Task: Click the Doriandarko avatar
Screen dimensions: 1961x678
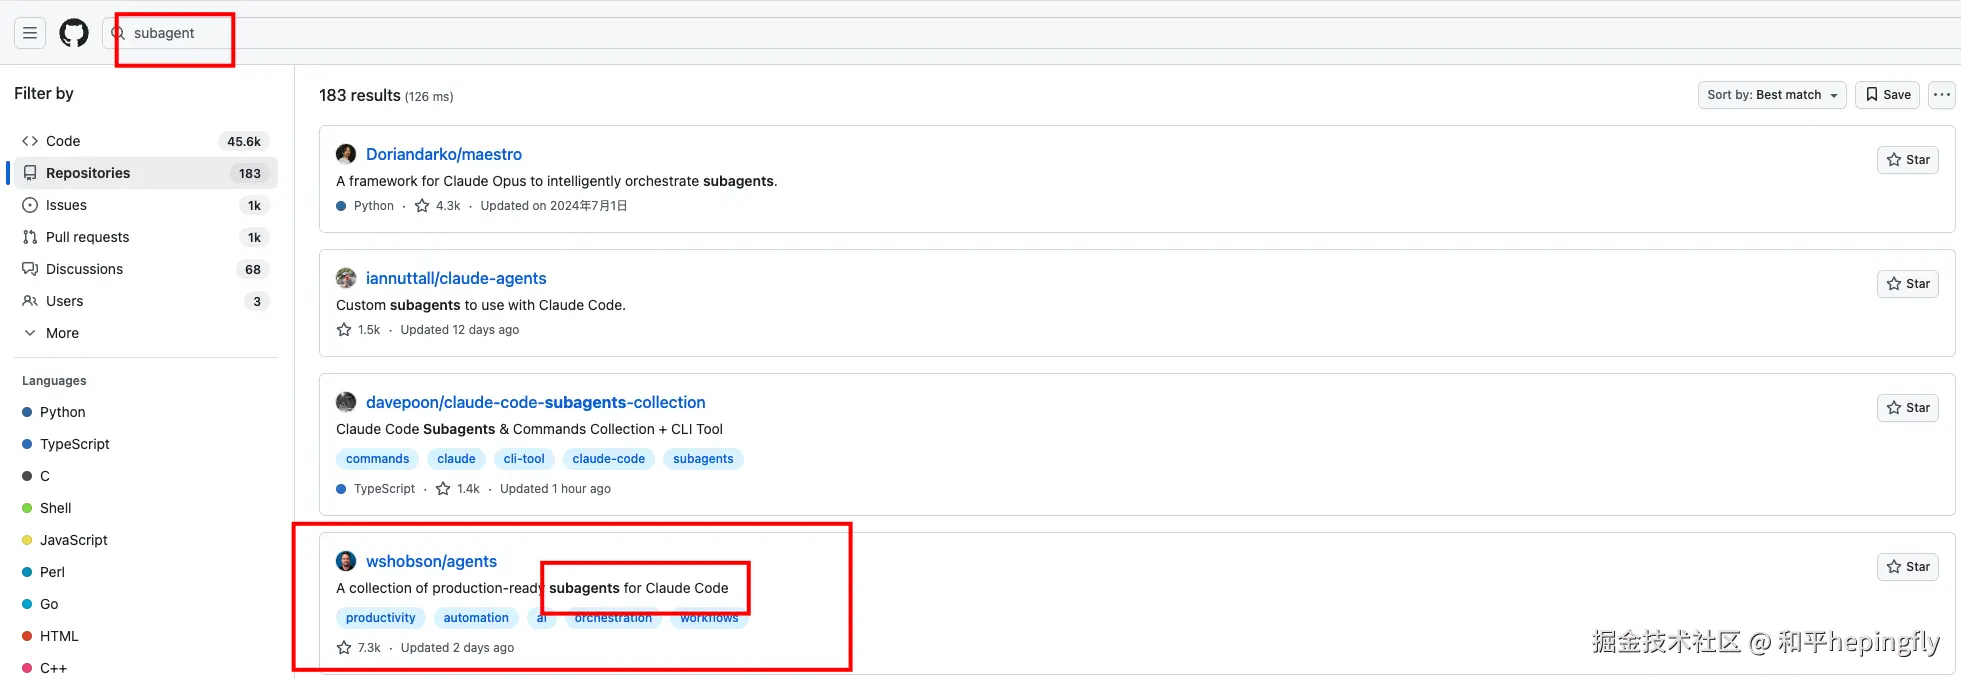Action: (x=346, y=154)
